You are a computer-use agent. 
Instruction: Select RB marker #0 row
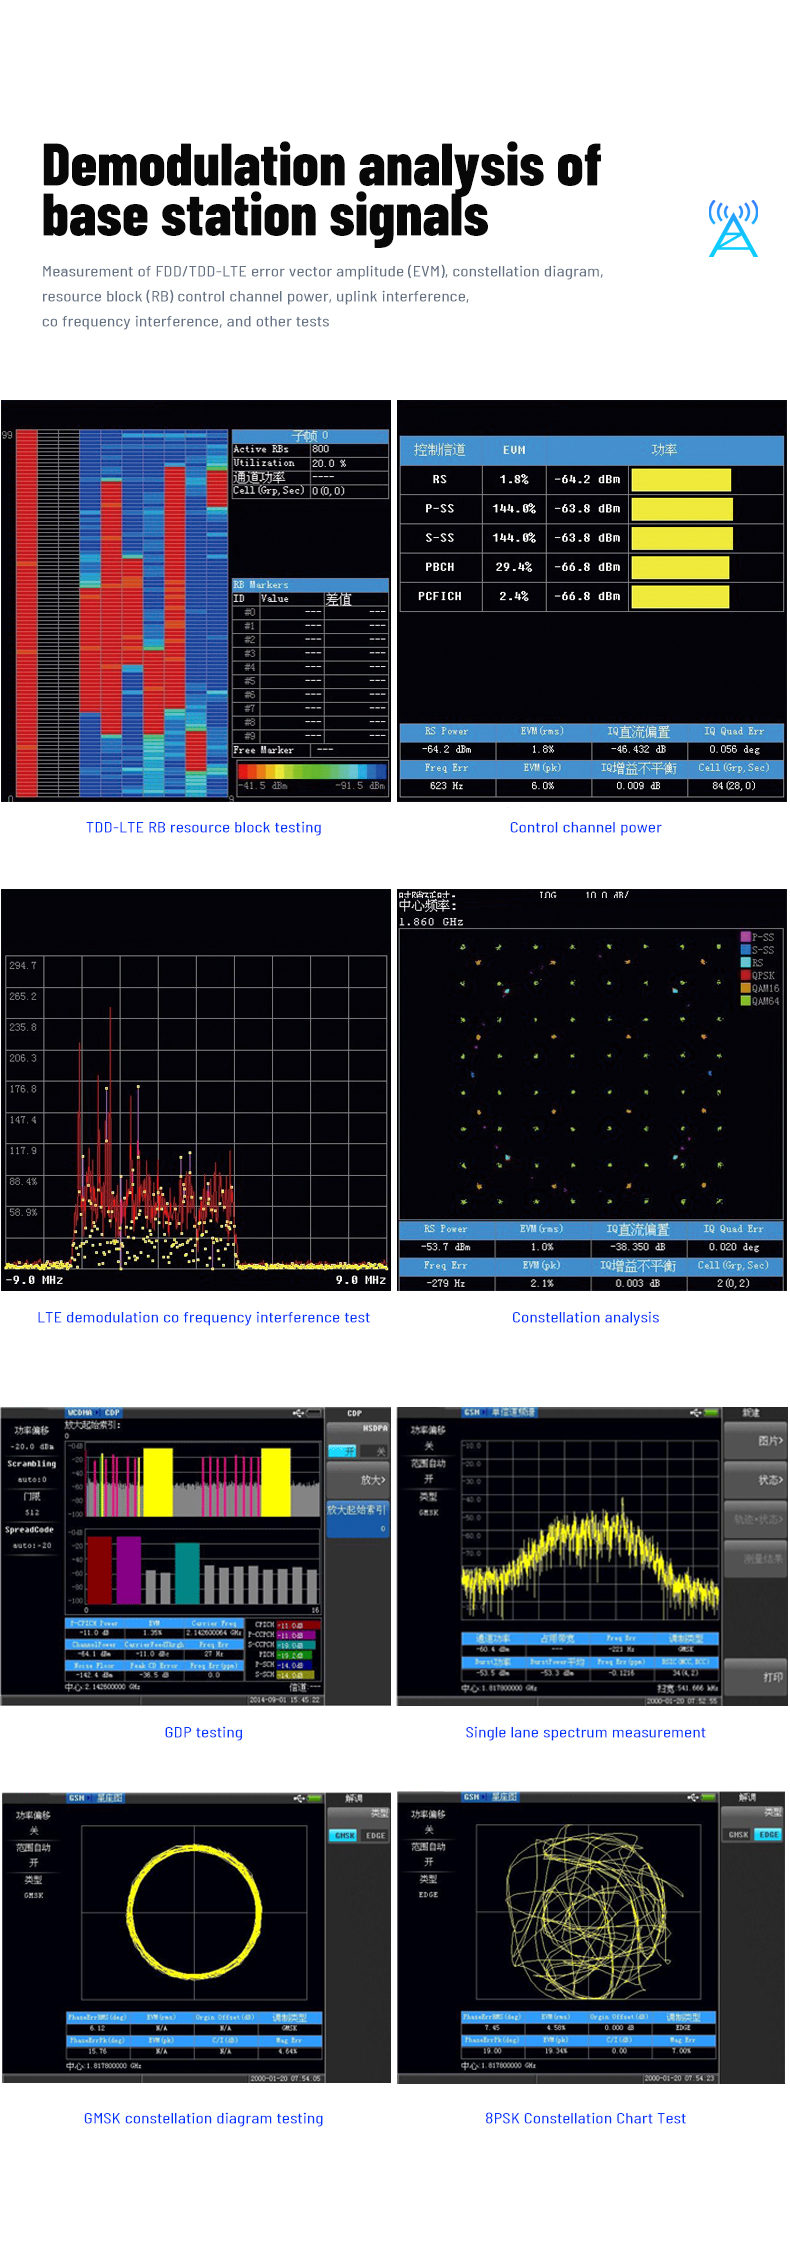(310, 612)
